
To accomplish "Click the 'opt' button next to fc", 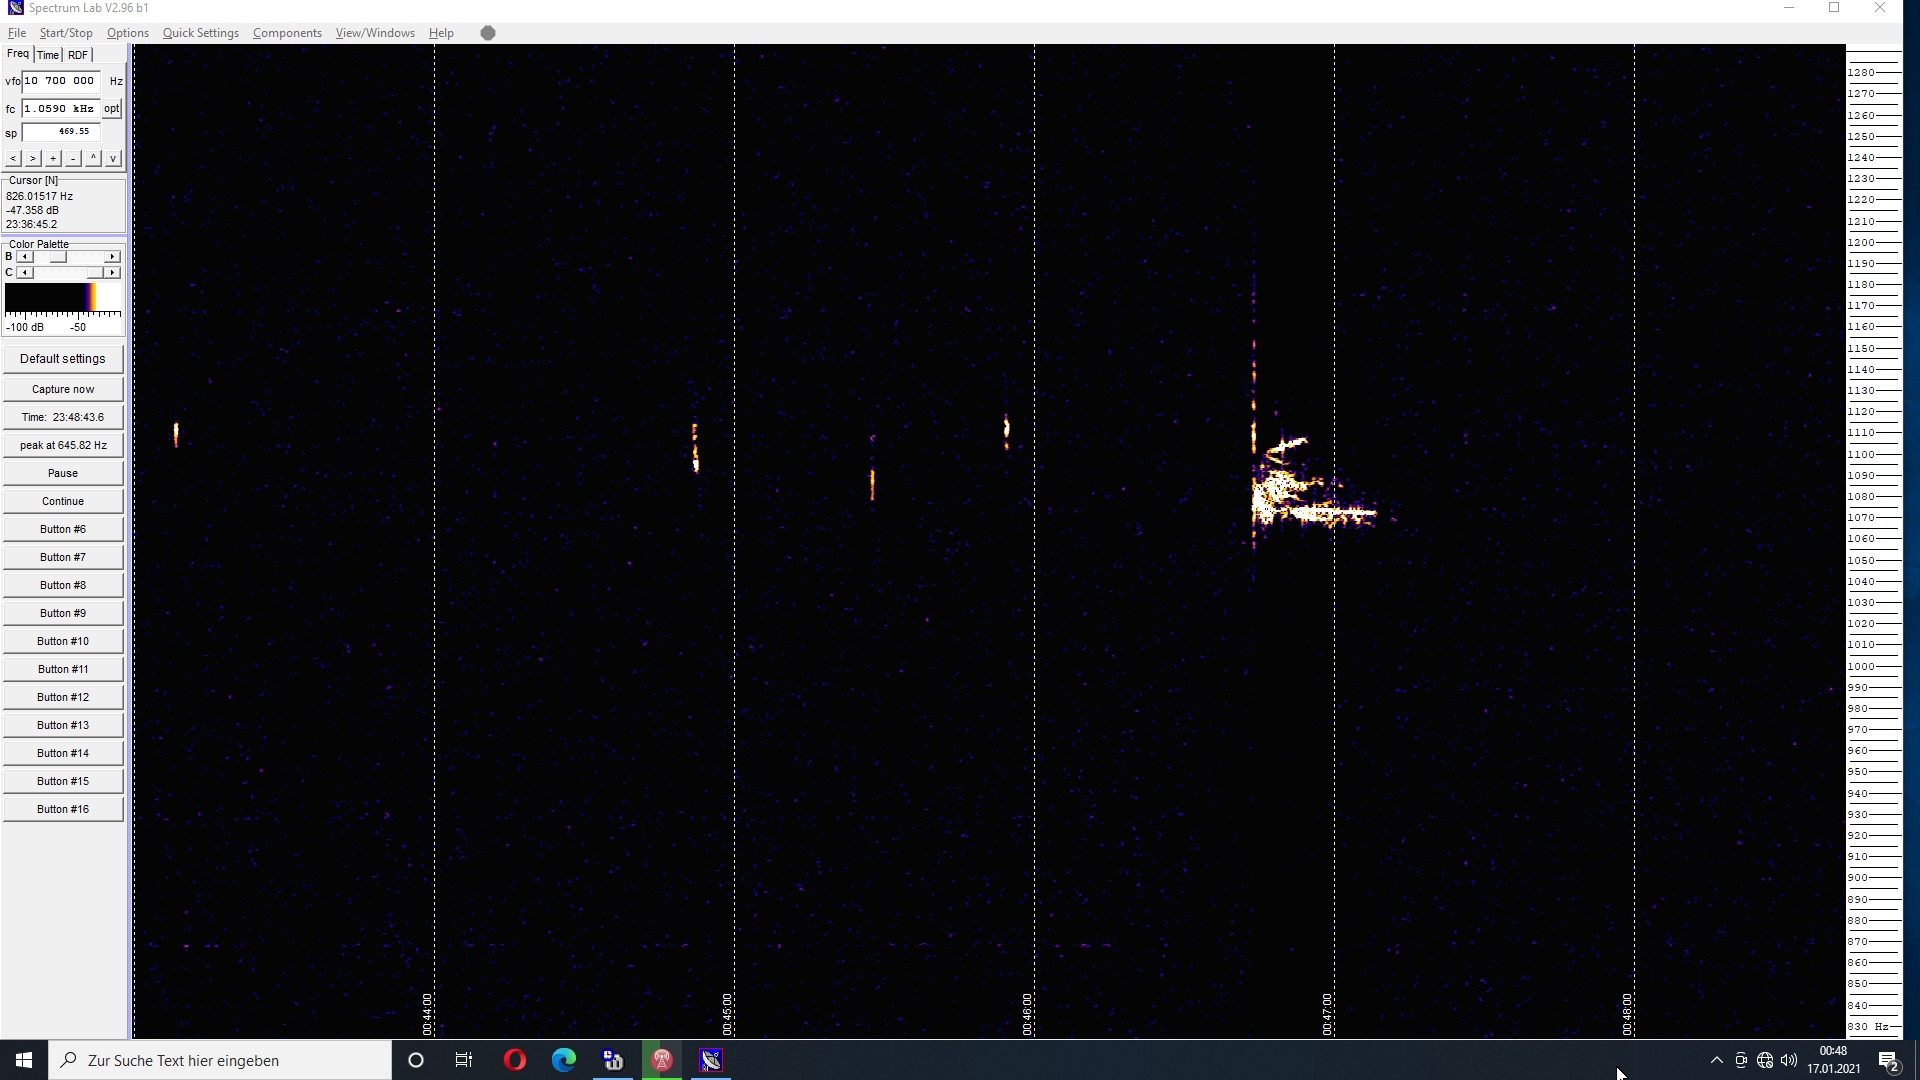I will [x=112, y=108].
